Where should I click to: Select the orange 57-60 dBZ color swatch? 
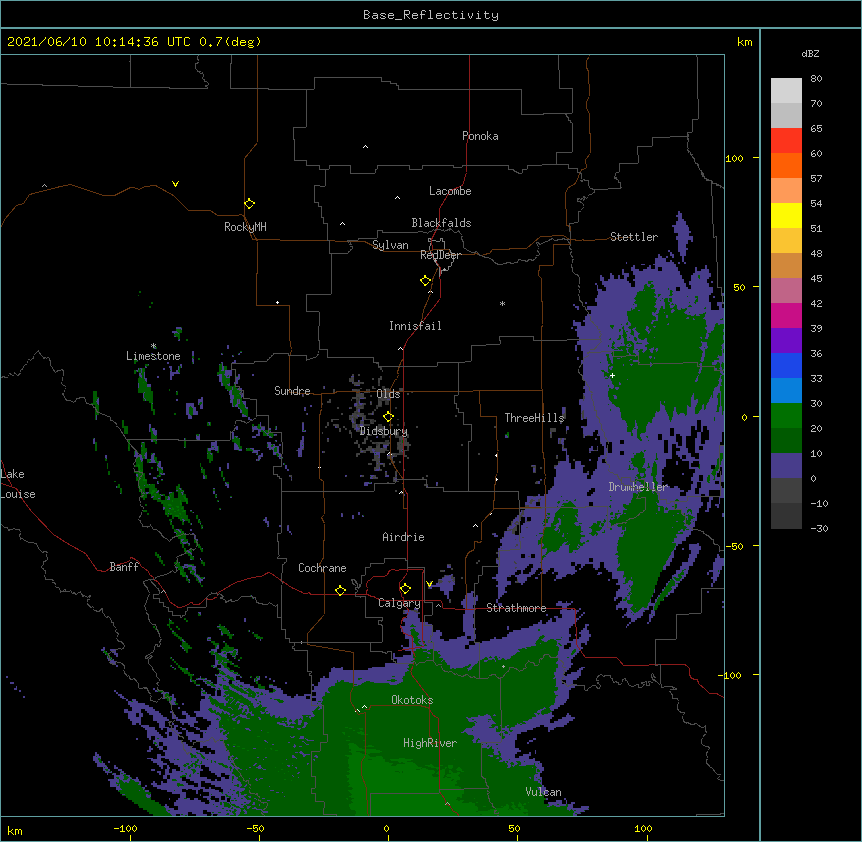pos(786,165)
